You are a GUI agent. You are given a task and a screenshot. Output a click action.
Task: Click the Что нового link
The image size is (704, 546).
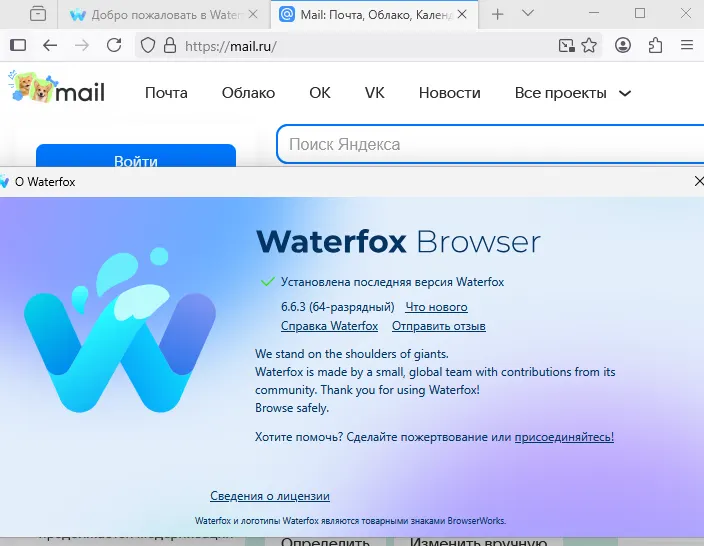coord(436,307)
